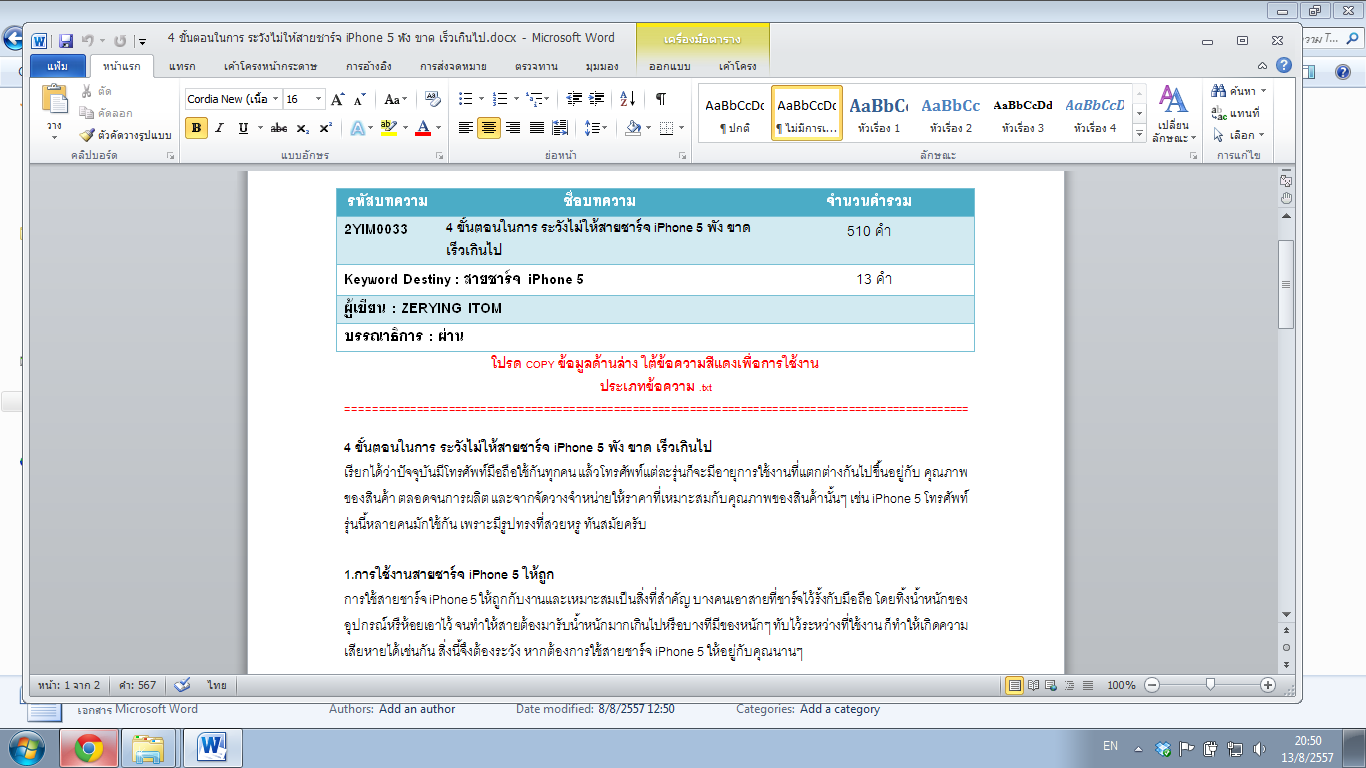1366x768 pixels.
Task: Click 'Add an author' link below Word
Action: tap(417, 709)
